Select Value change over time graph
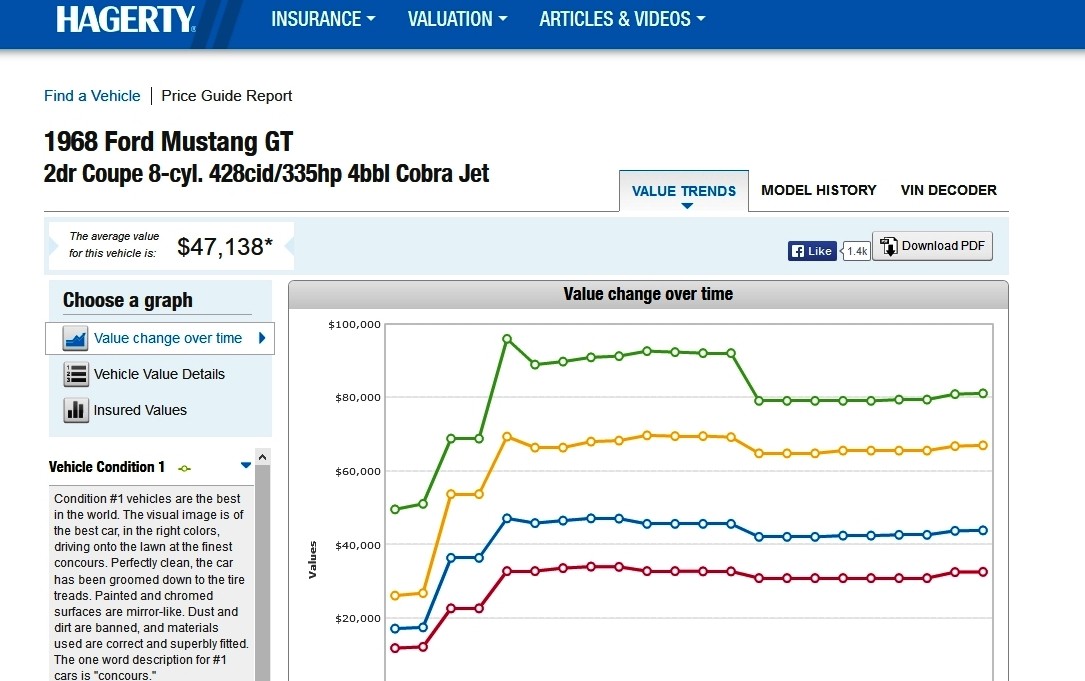 (160, 338)
